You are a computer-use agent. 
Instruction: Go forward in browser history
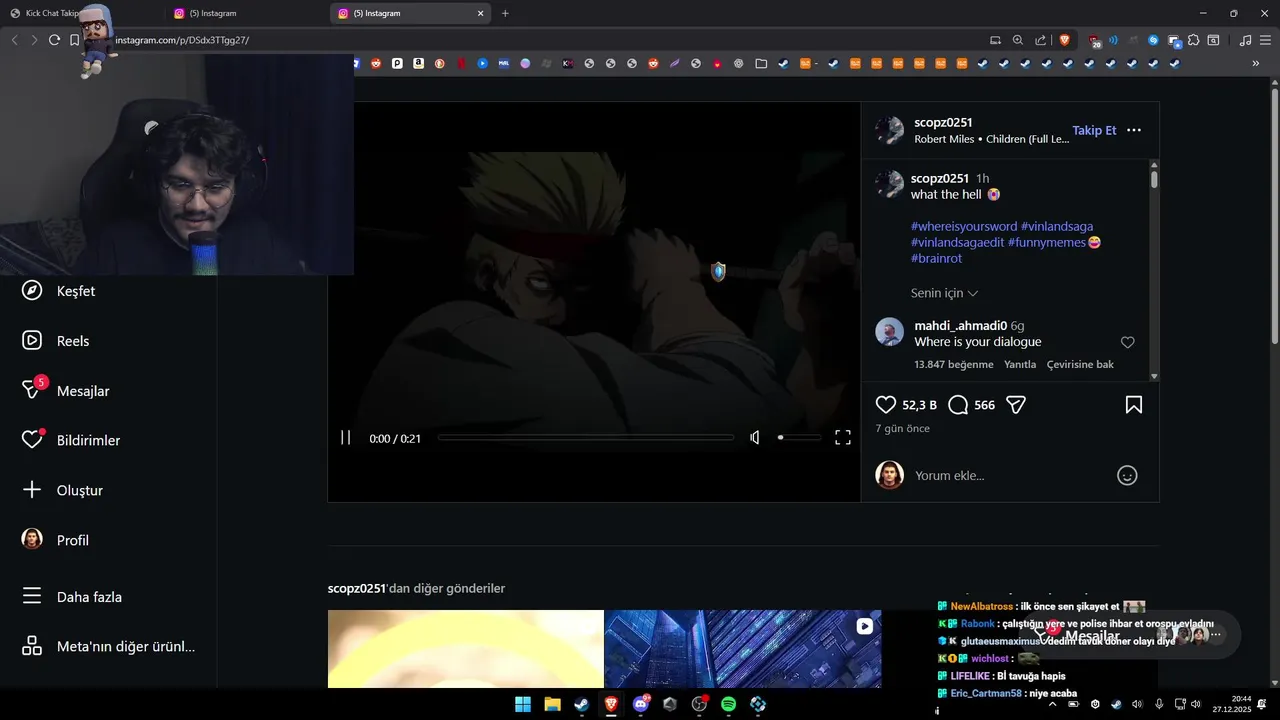(34, 40)
